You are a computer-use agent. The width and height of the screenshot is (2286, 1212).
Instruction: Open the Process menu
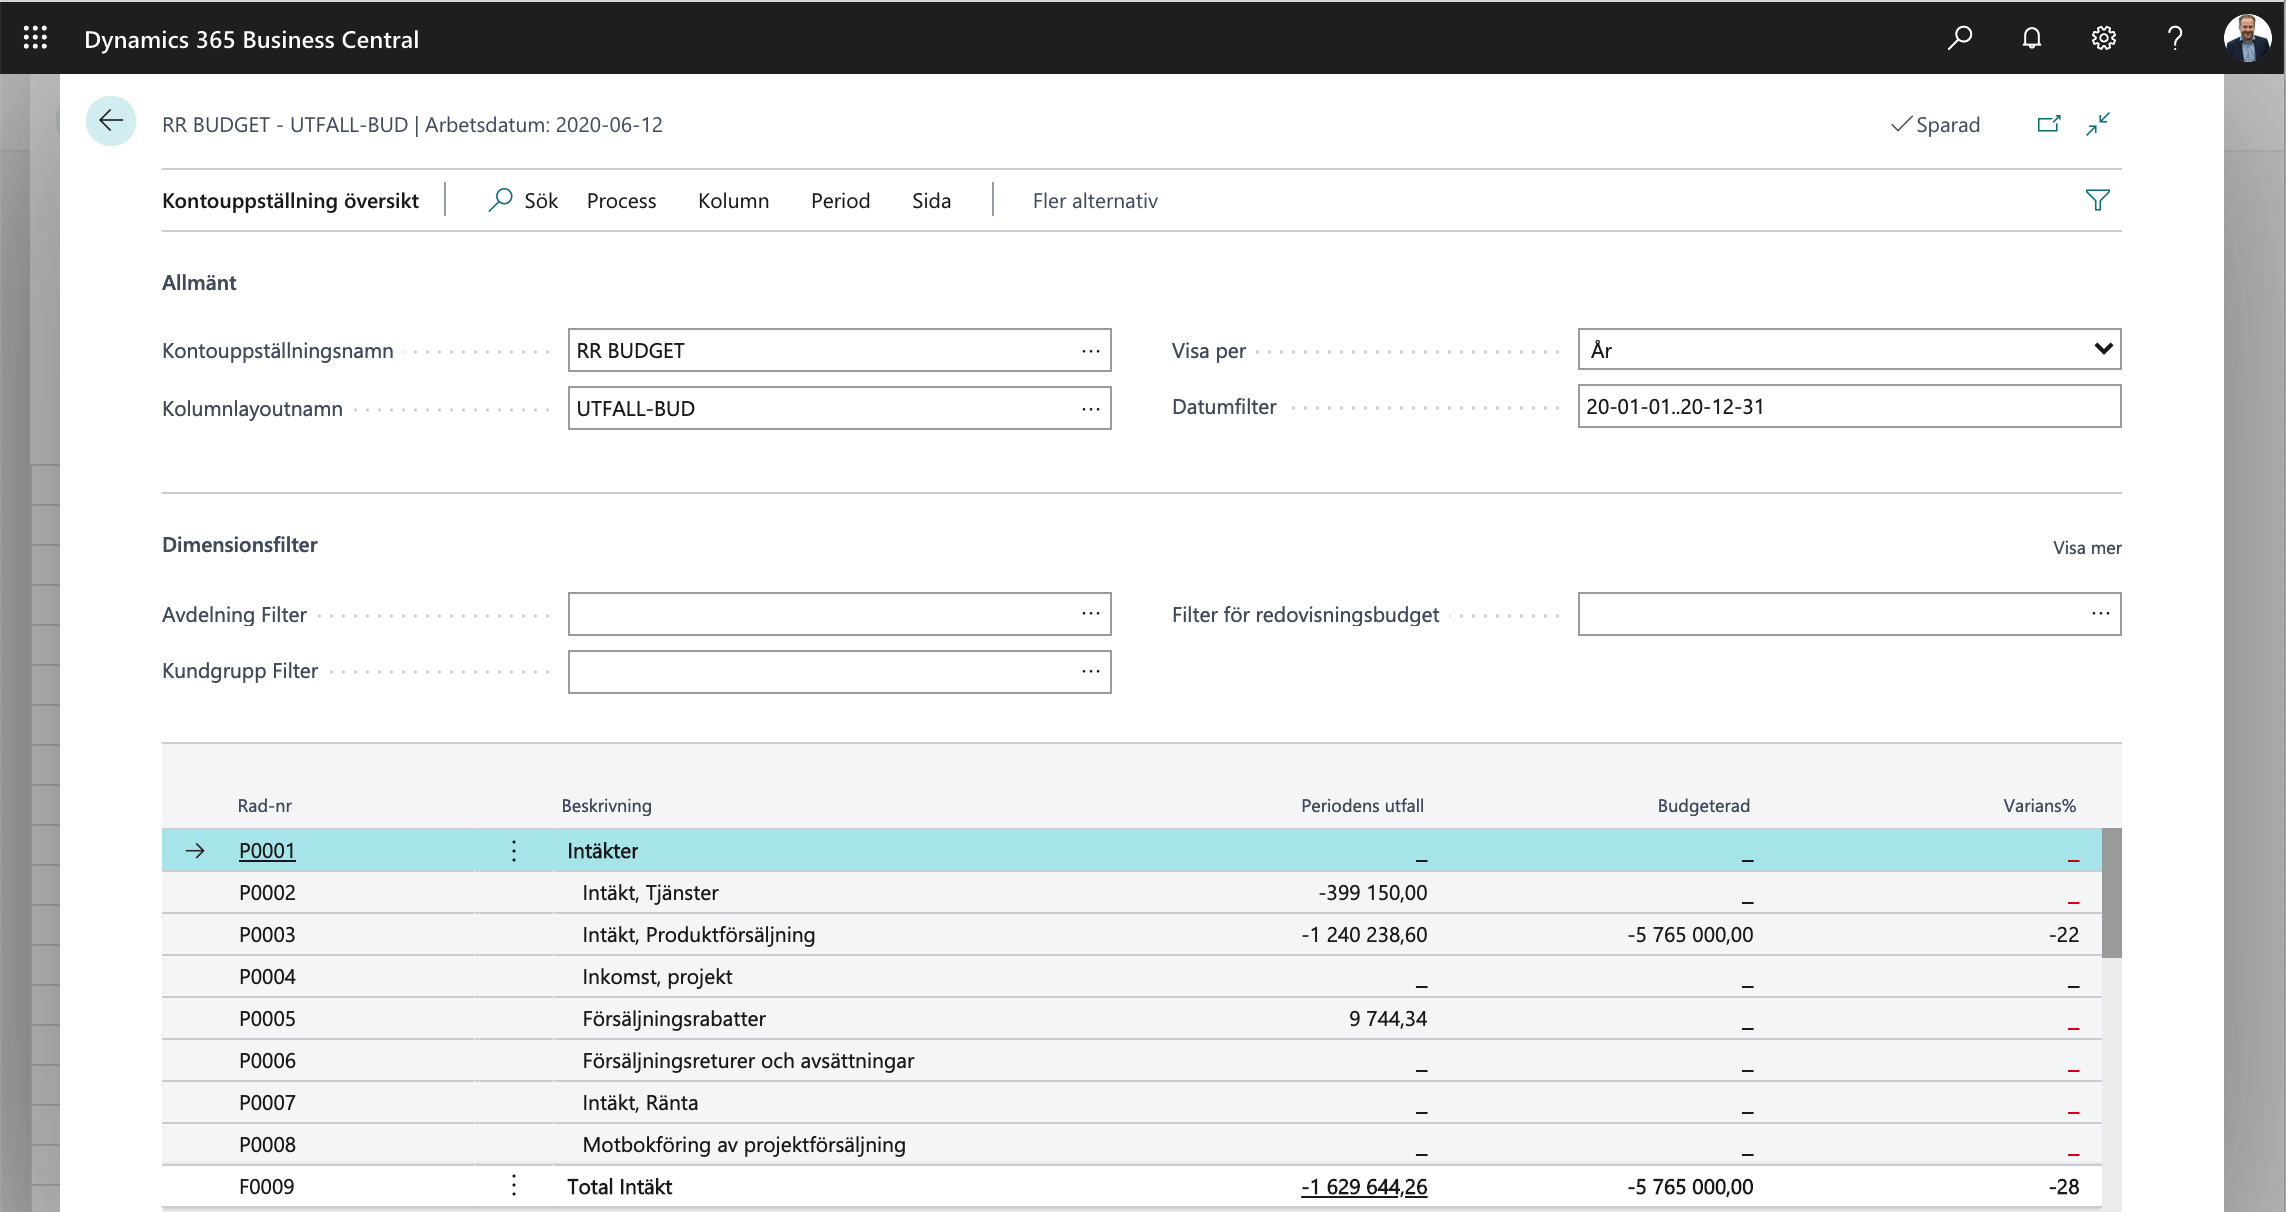click(x=621, y=200)
